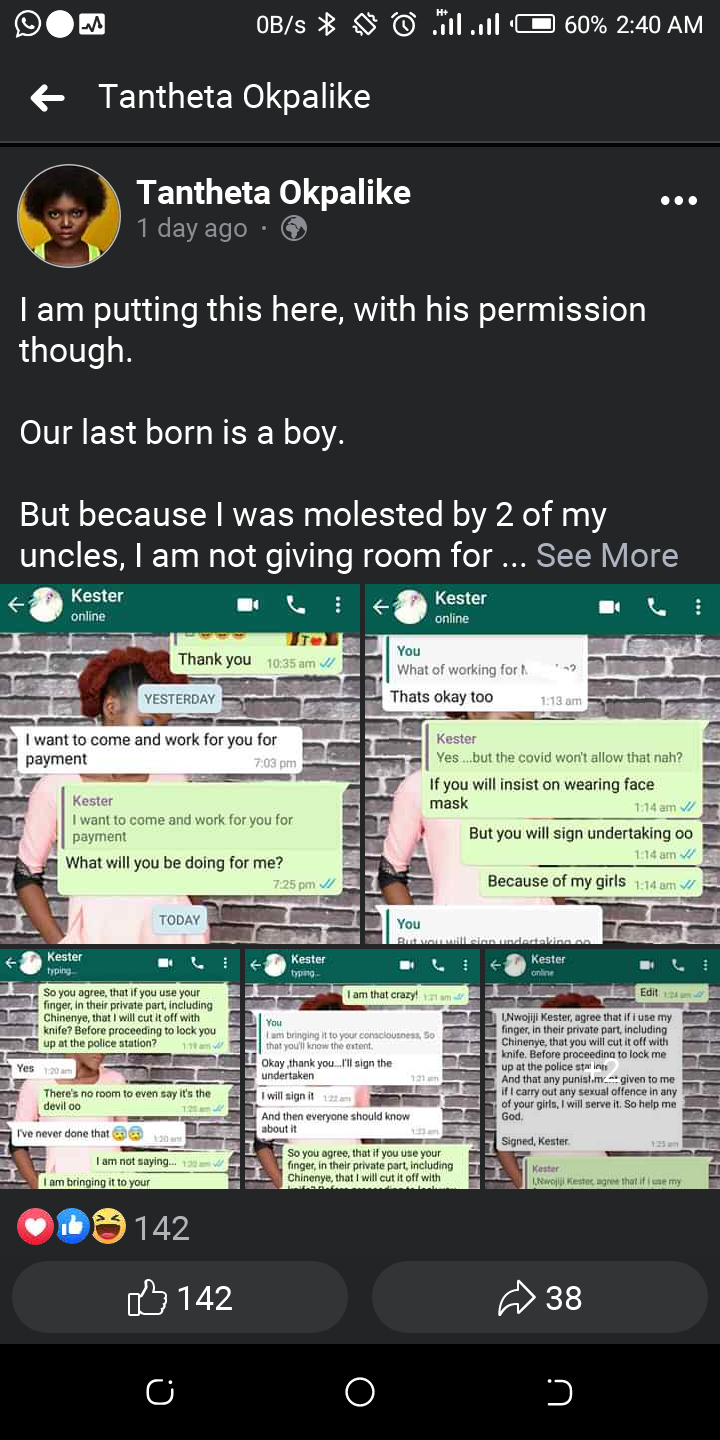Tap the Android recent apps button
This screenshot has width=720, height=1440.
[160, 1391]
